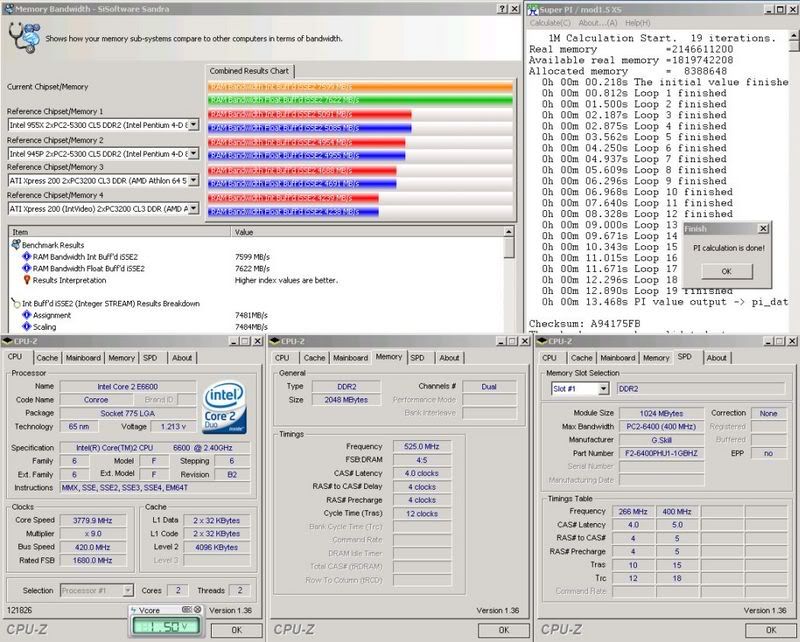Click the Super PI title bar icon

[533, 9]
